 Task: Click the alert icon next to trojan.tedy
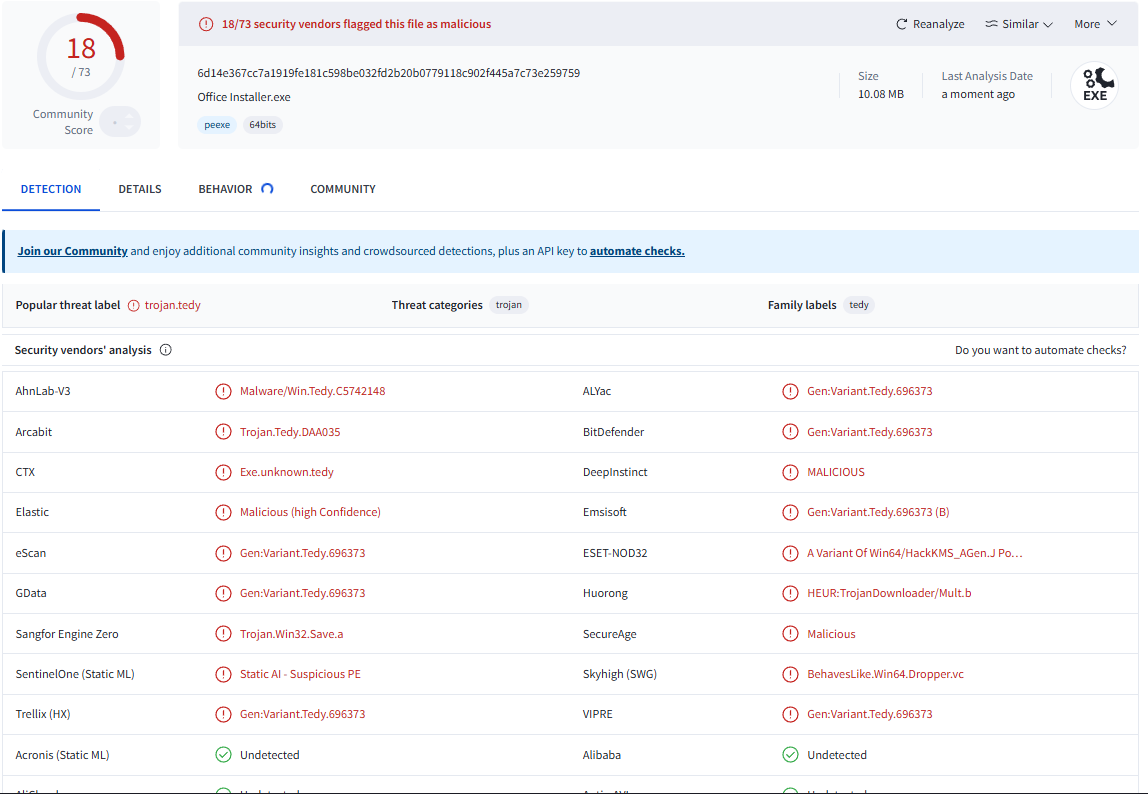click(133, 305)
